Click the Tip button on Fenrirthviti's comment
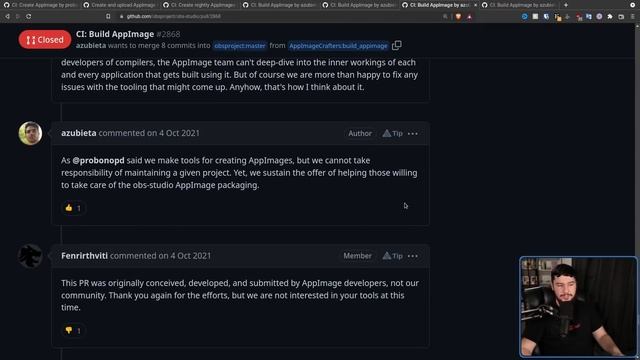This screenshot has width=640, height=360. (x=393, y=256)
